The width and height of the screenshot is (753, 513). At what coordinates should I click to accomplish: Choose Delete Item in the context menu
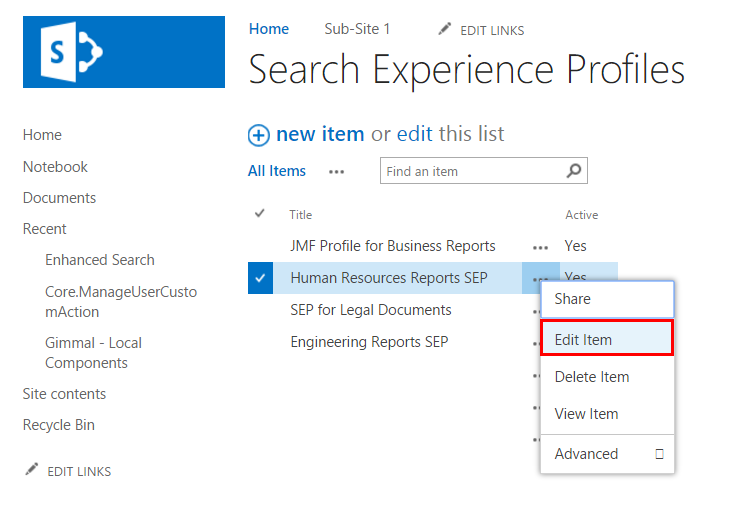coord(592,377)
